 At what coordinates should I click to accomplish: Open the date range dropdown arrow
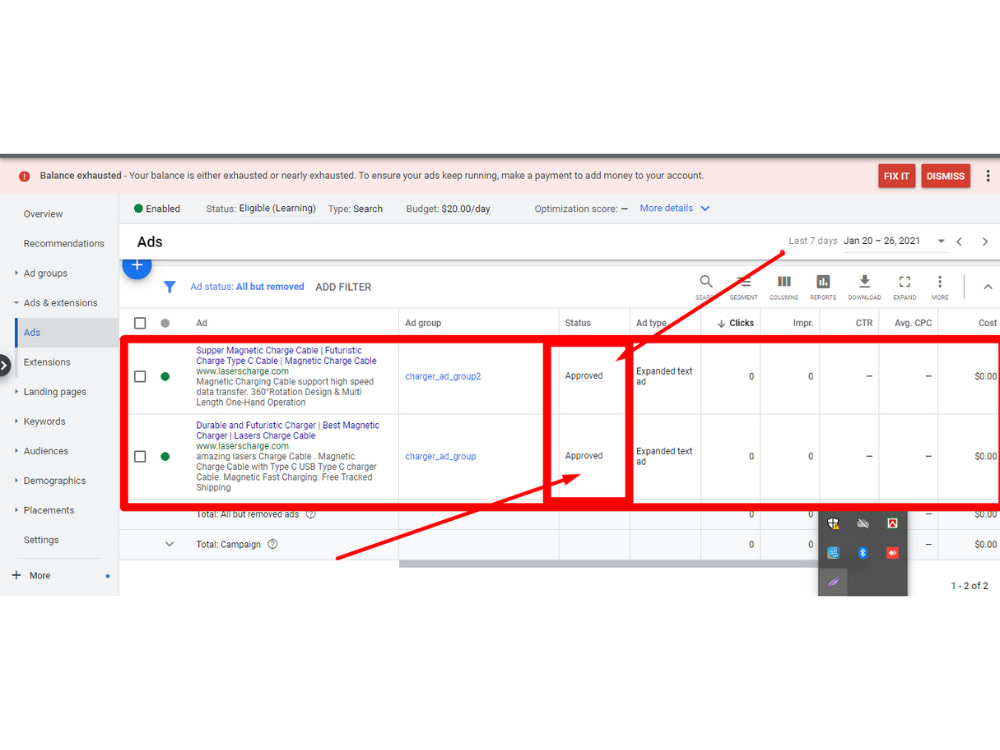tap(941, 241)
